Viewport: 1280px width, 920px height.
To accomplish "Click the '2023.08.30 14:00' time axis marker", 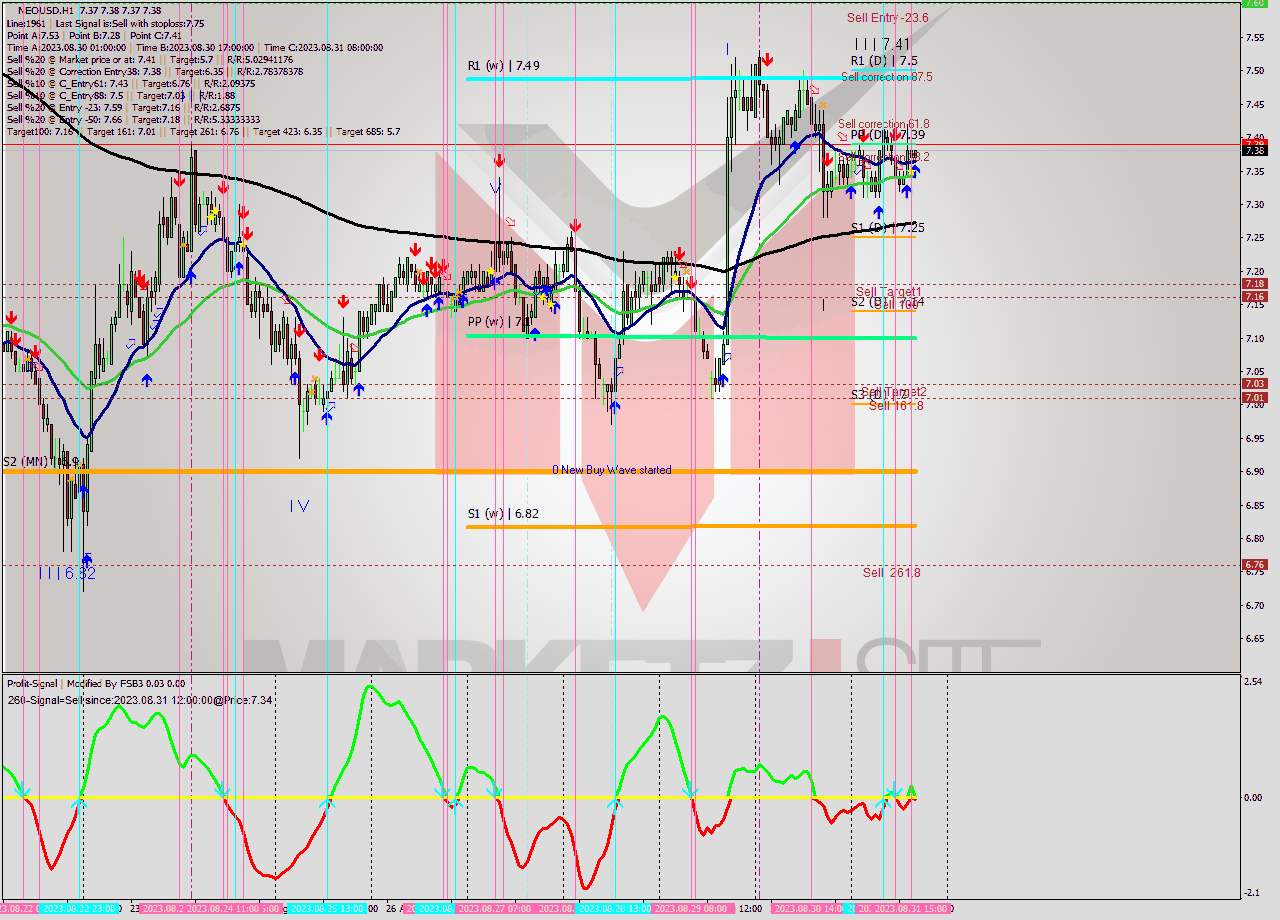I will coord(809,909).
